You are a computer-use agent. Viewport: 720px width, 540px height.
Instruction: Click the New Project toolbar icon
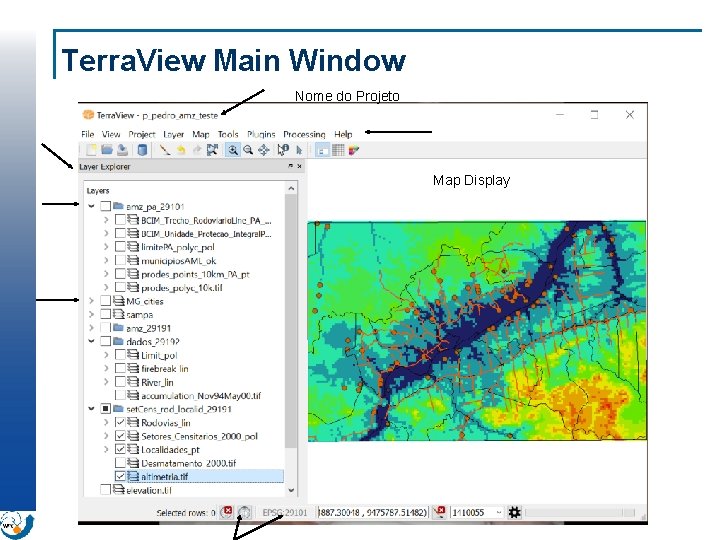92,150
